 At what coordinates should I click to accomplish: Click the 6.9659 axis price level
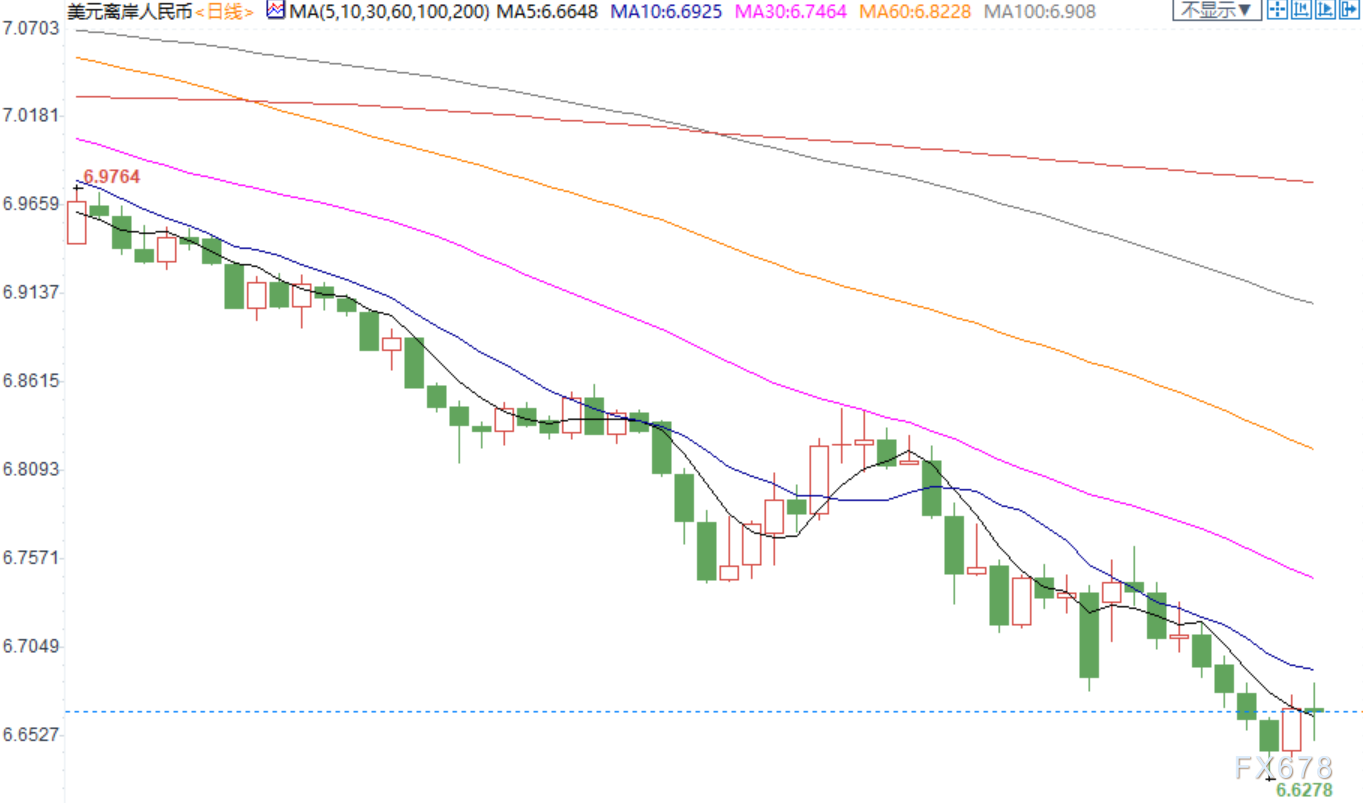click(x=31, y=204)
